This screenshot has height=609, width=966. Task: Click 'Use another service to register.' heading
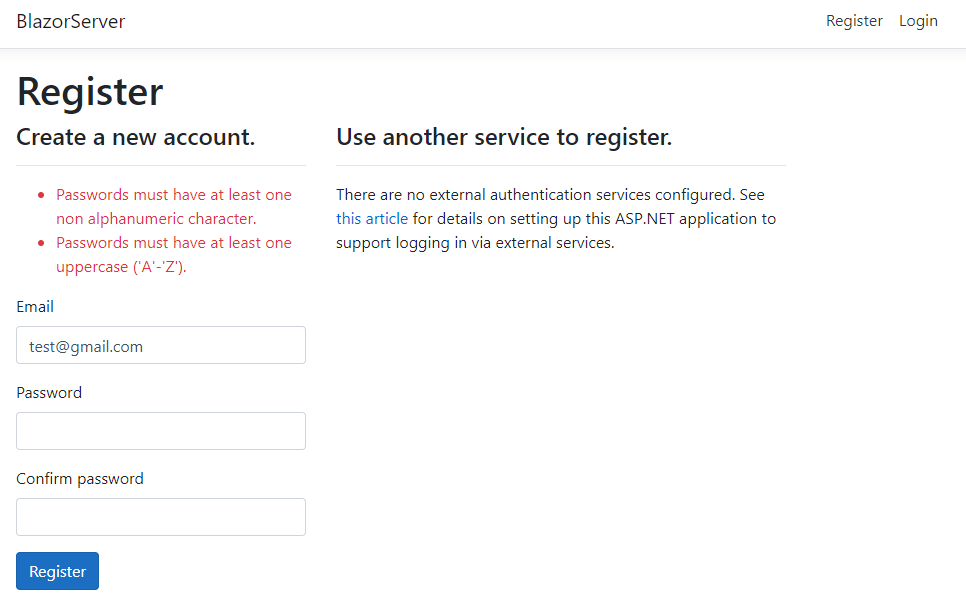504,137
